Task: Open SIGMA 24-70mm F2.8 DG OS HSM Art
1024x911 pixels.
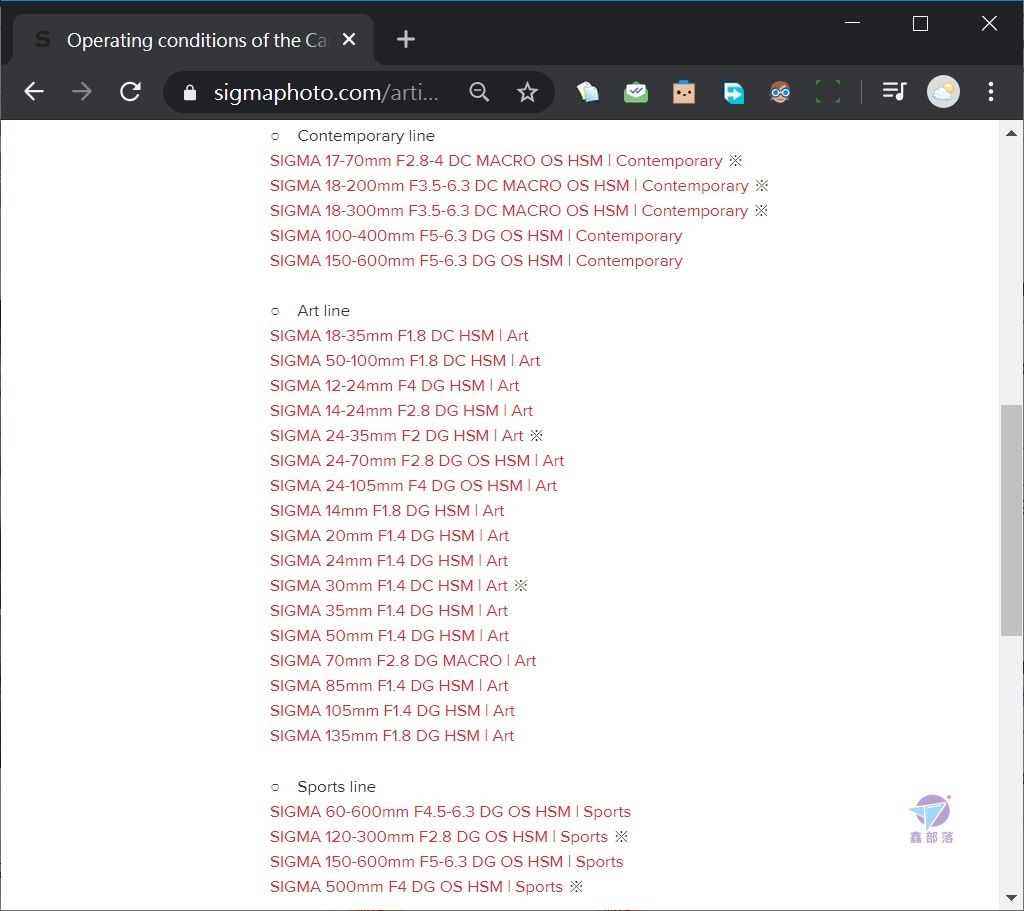Action: (x=417, y=460)
